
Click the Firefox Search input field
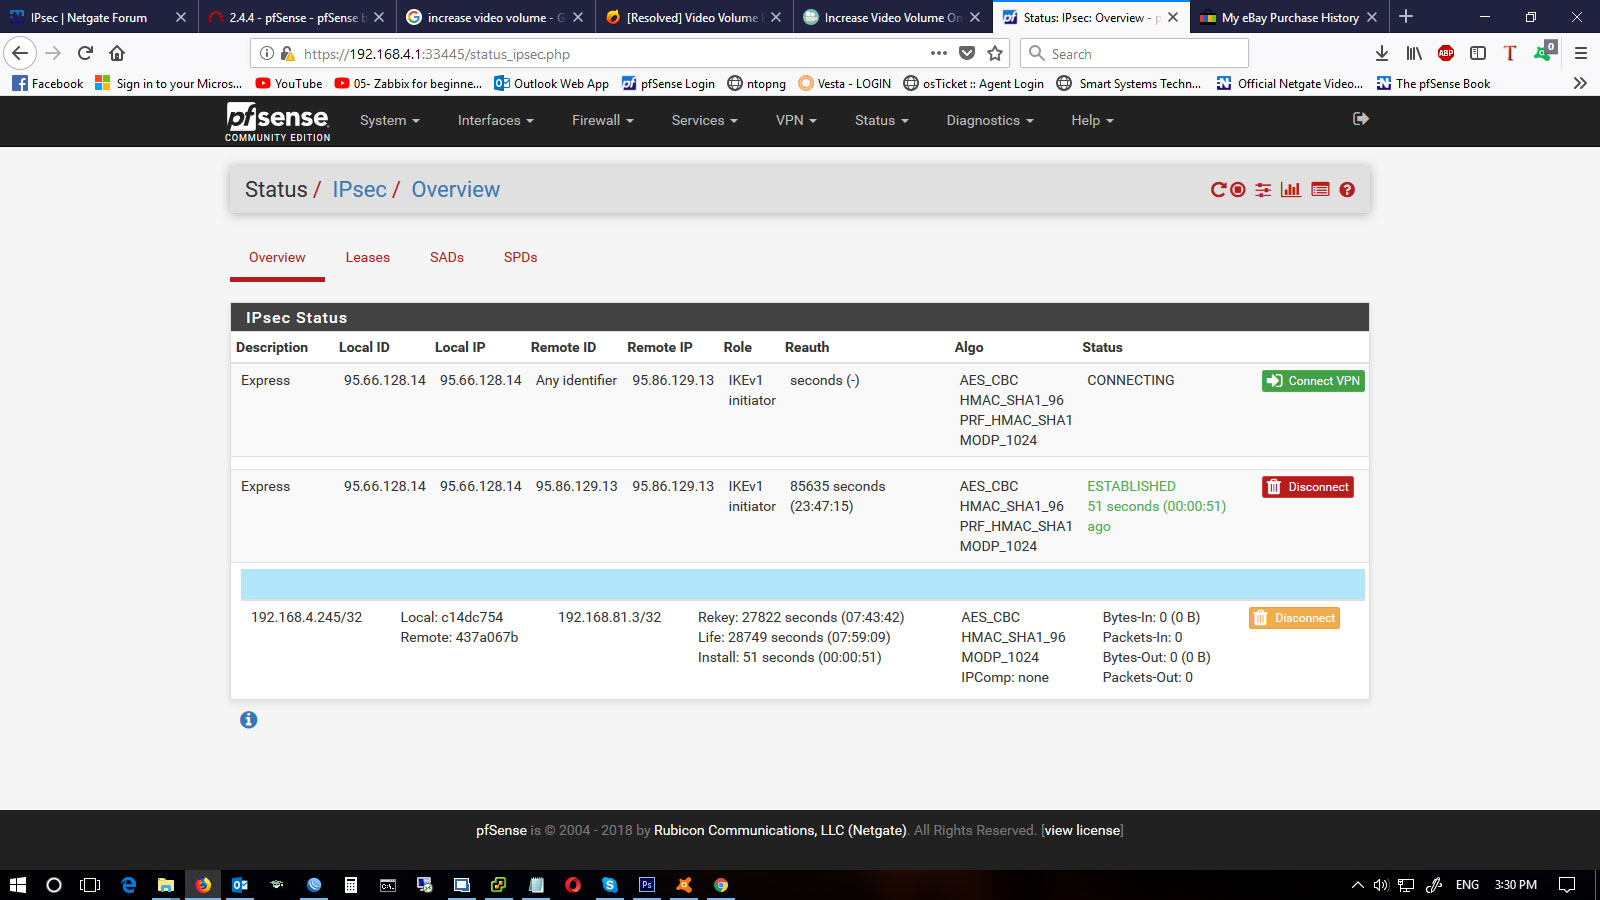pos(1140,54)
